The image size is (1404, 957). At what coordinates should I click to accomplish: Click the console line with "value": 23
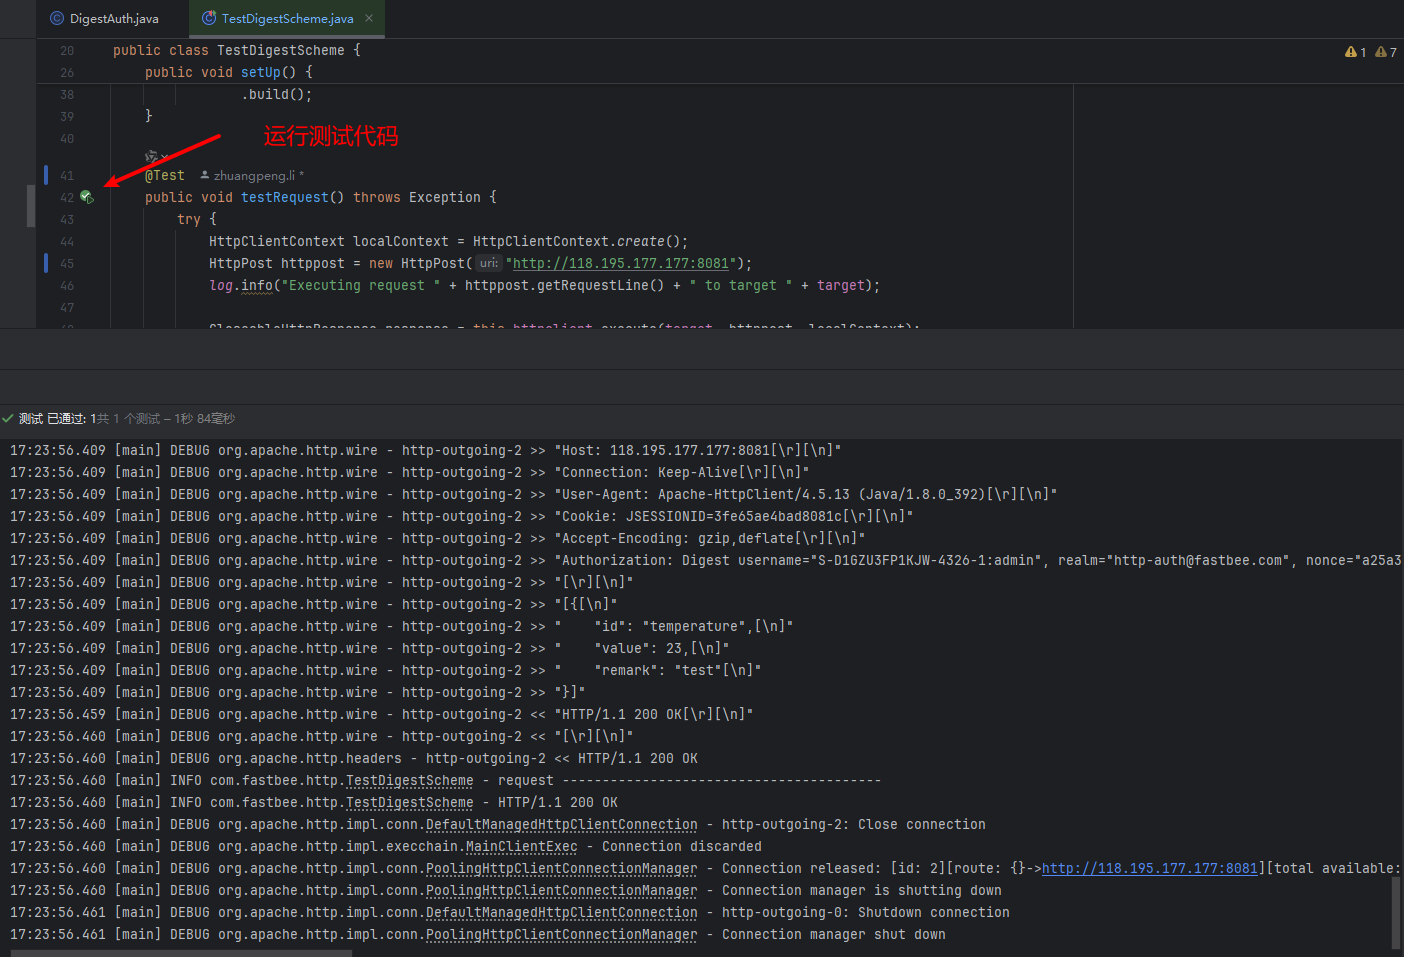coord(370,648)
